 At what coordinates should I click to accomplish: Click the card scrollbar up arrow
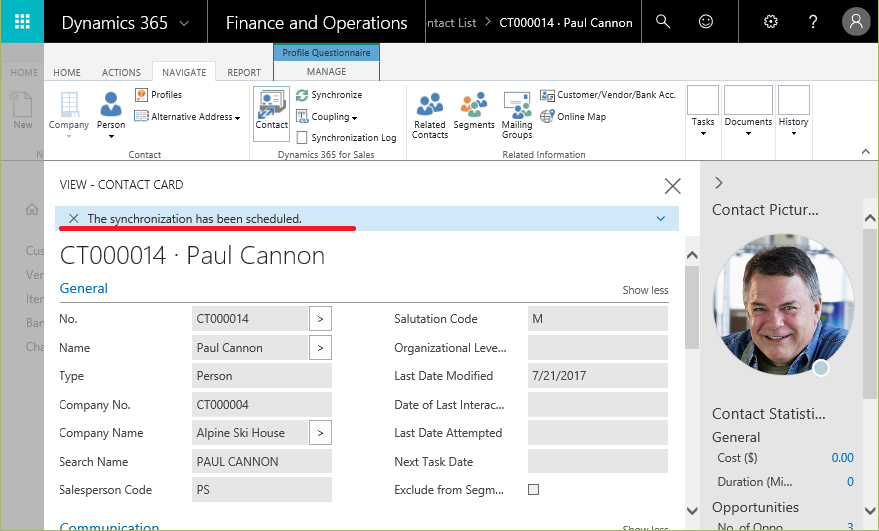tap(692, 255)
